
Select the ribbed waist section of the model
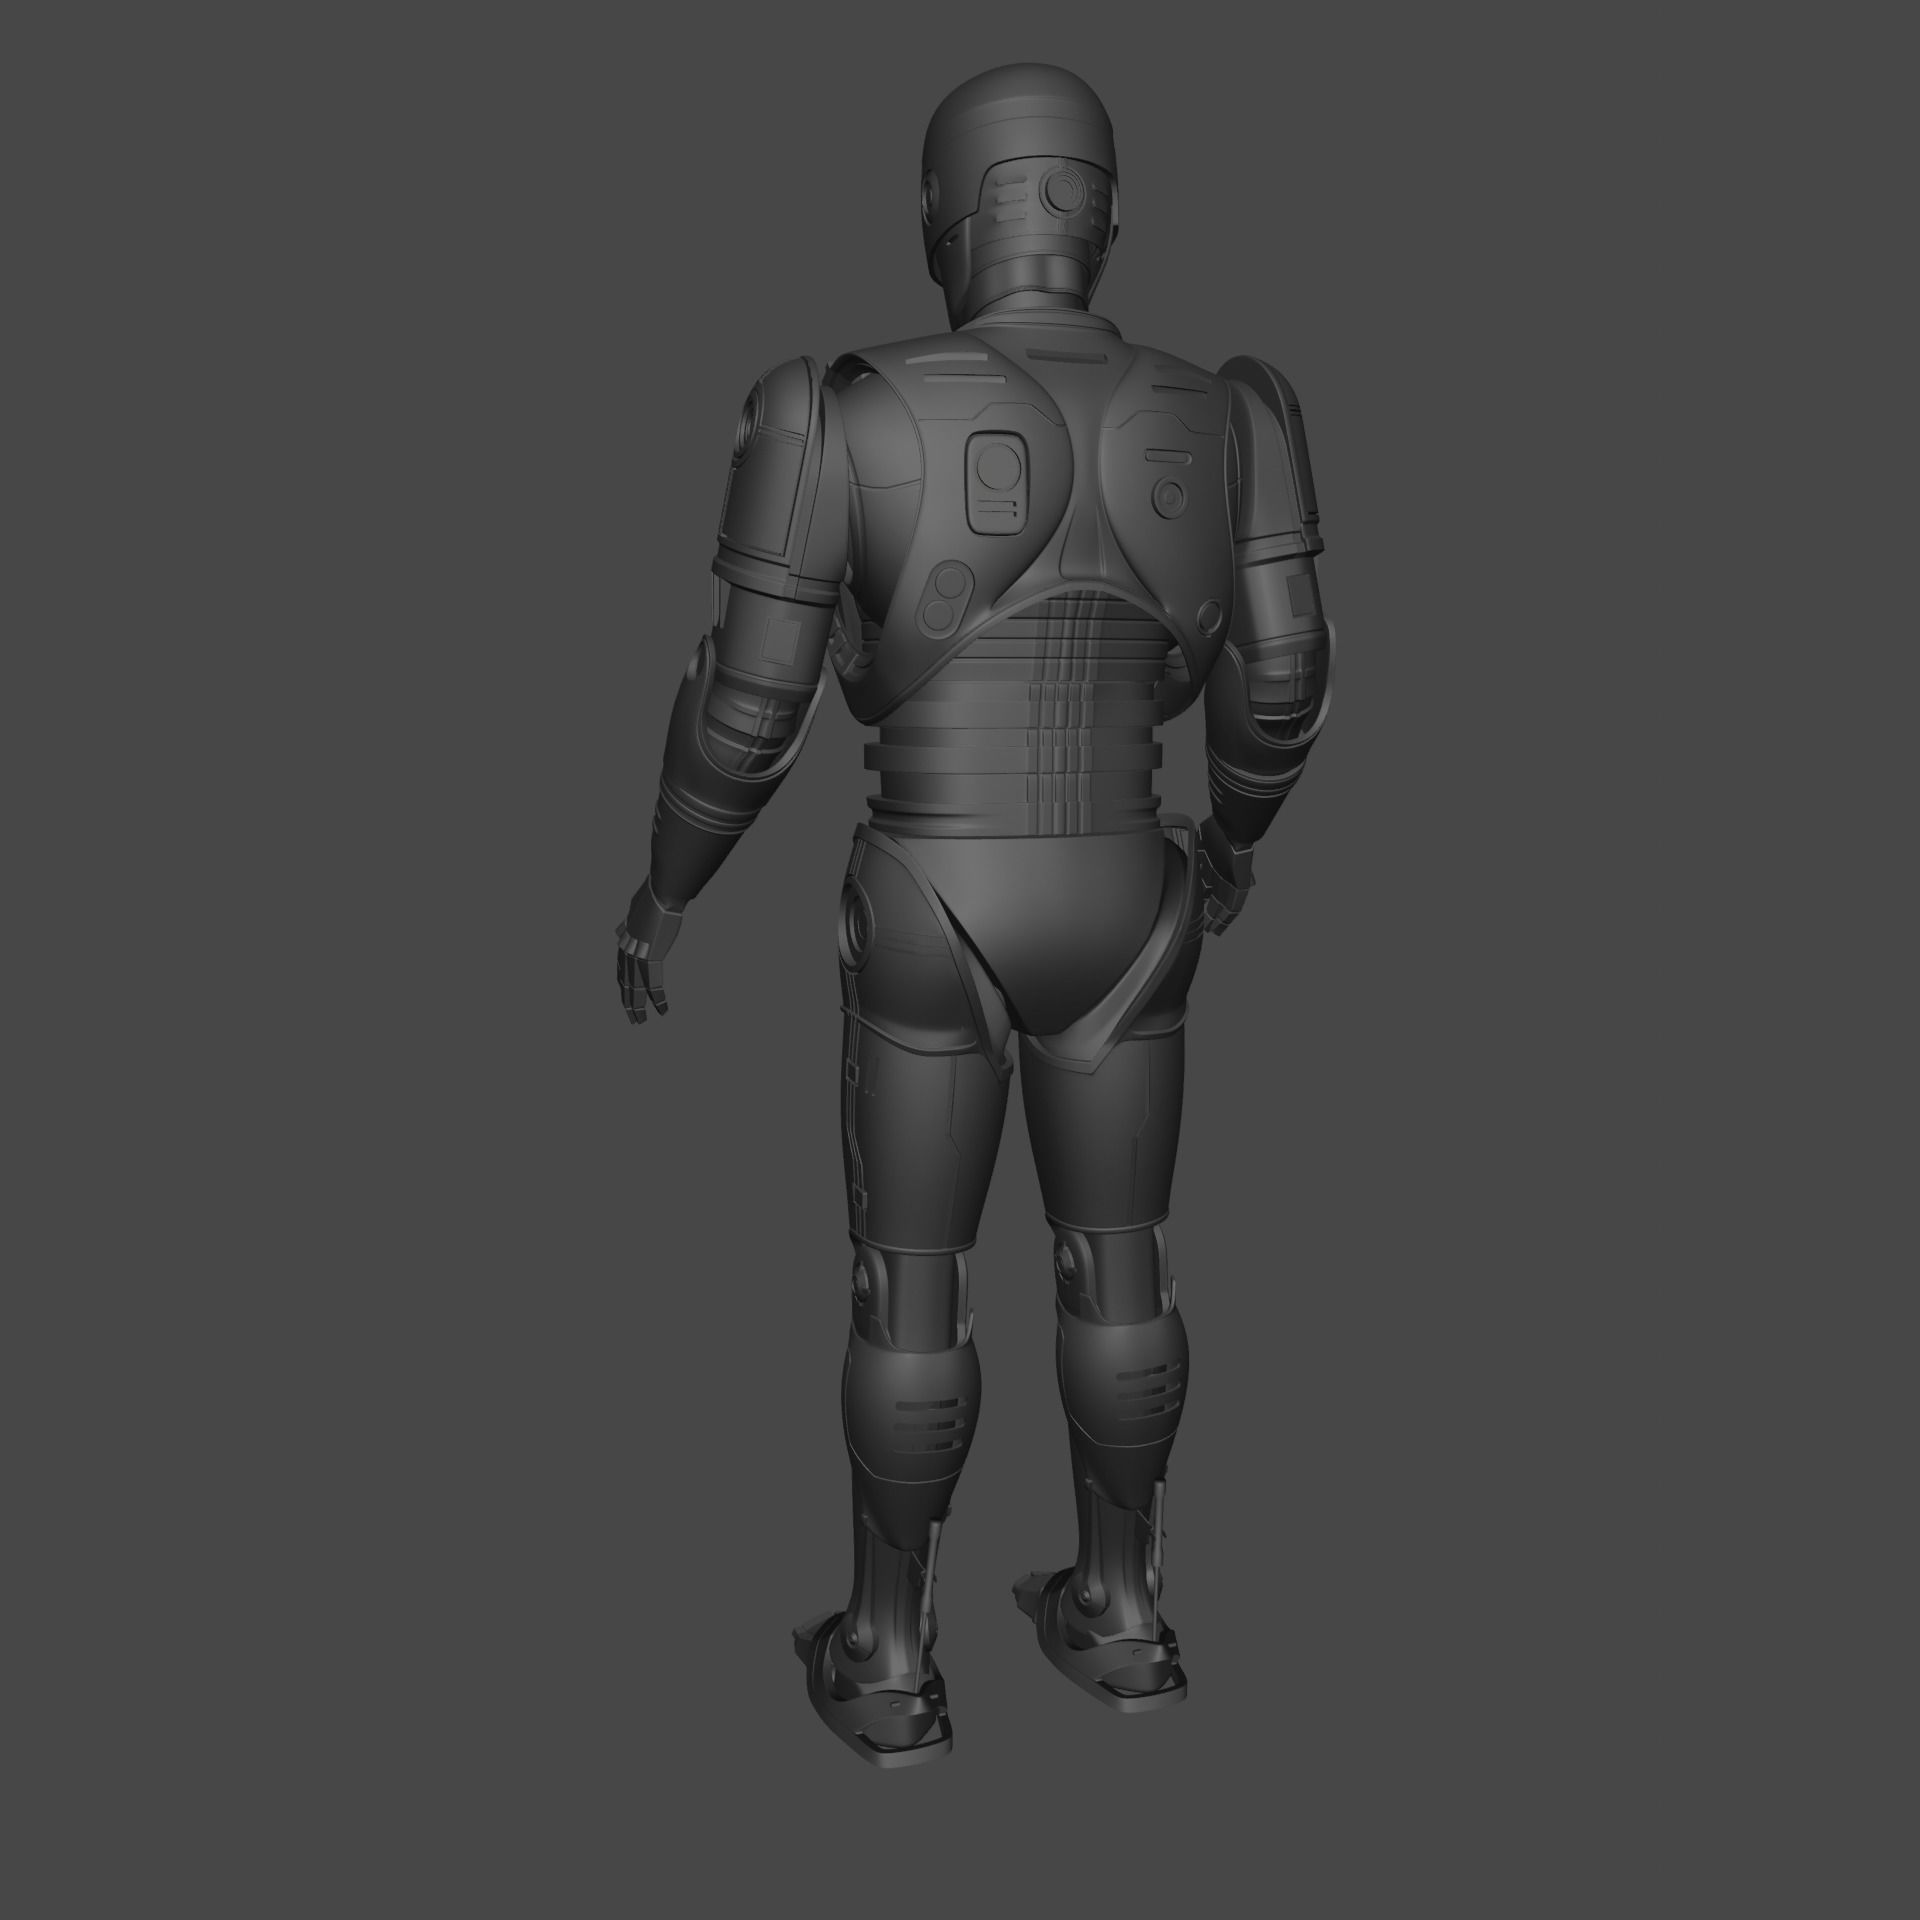pyautogui.click(x=1016, y=716)
